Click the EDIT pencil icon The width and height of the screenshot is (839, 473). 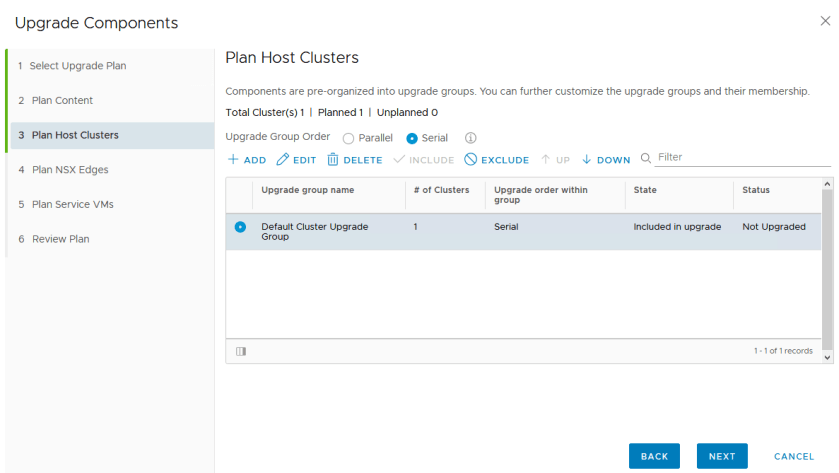pyautogui.click(x=282, y=160)
